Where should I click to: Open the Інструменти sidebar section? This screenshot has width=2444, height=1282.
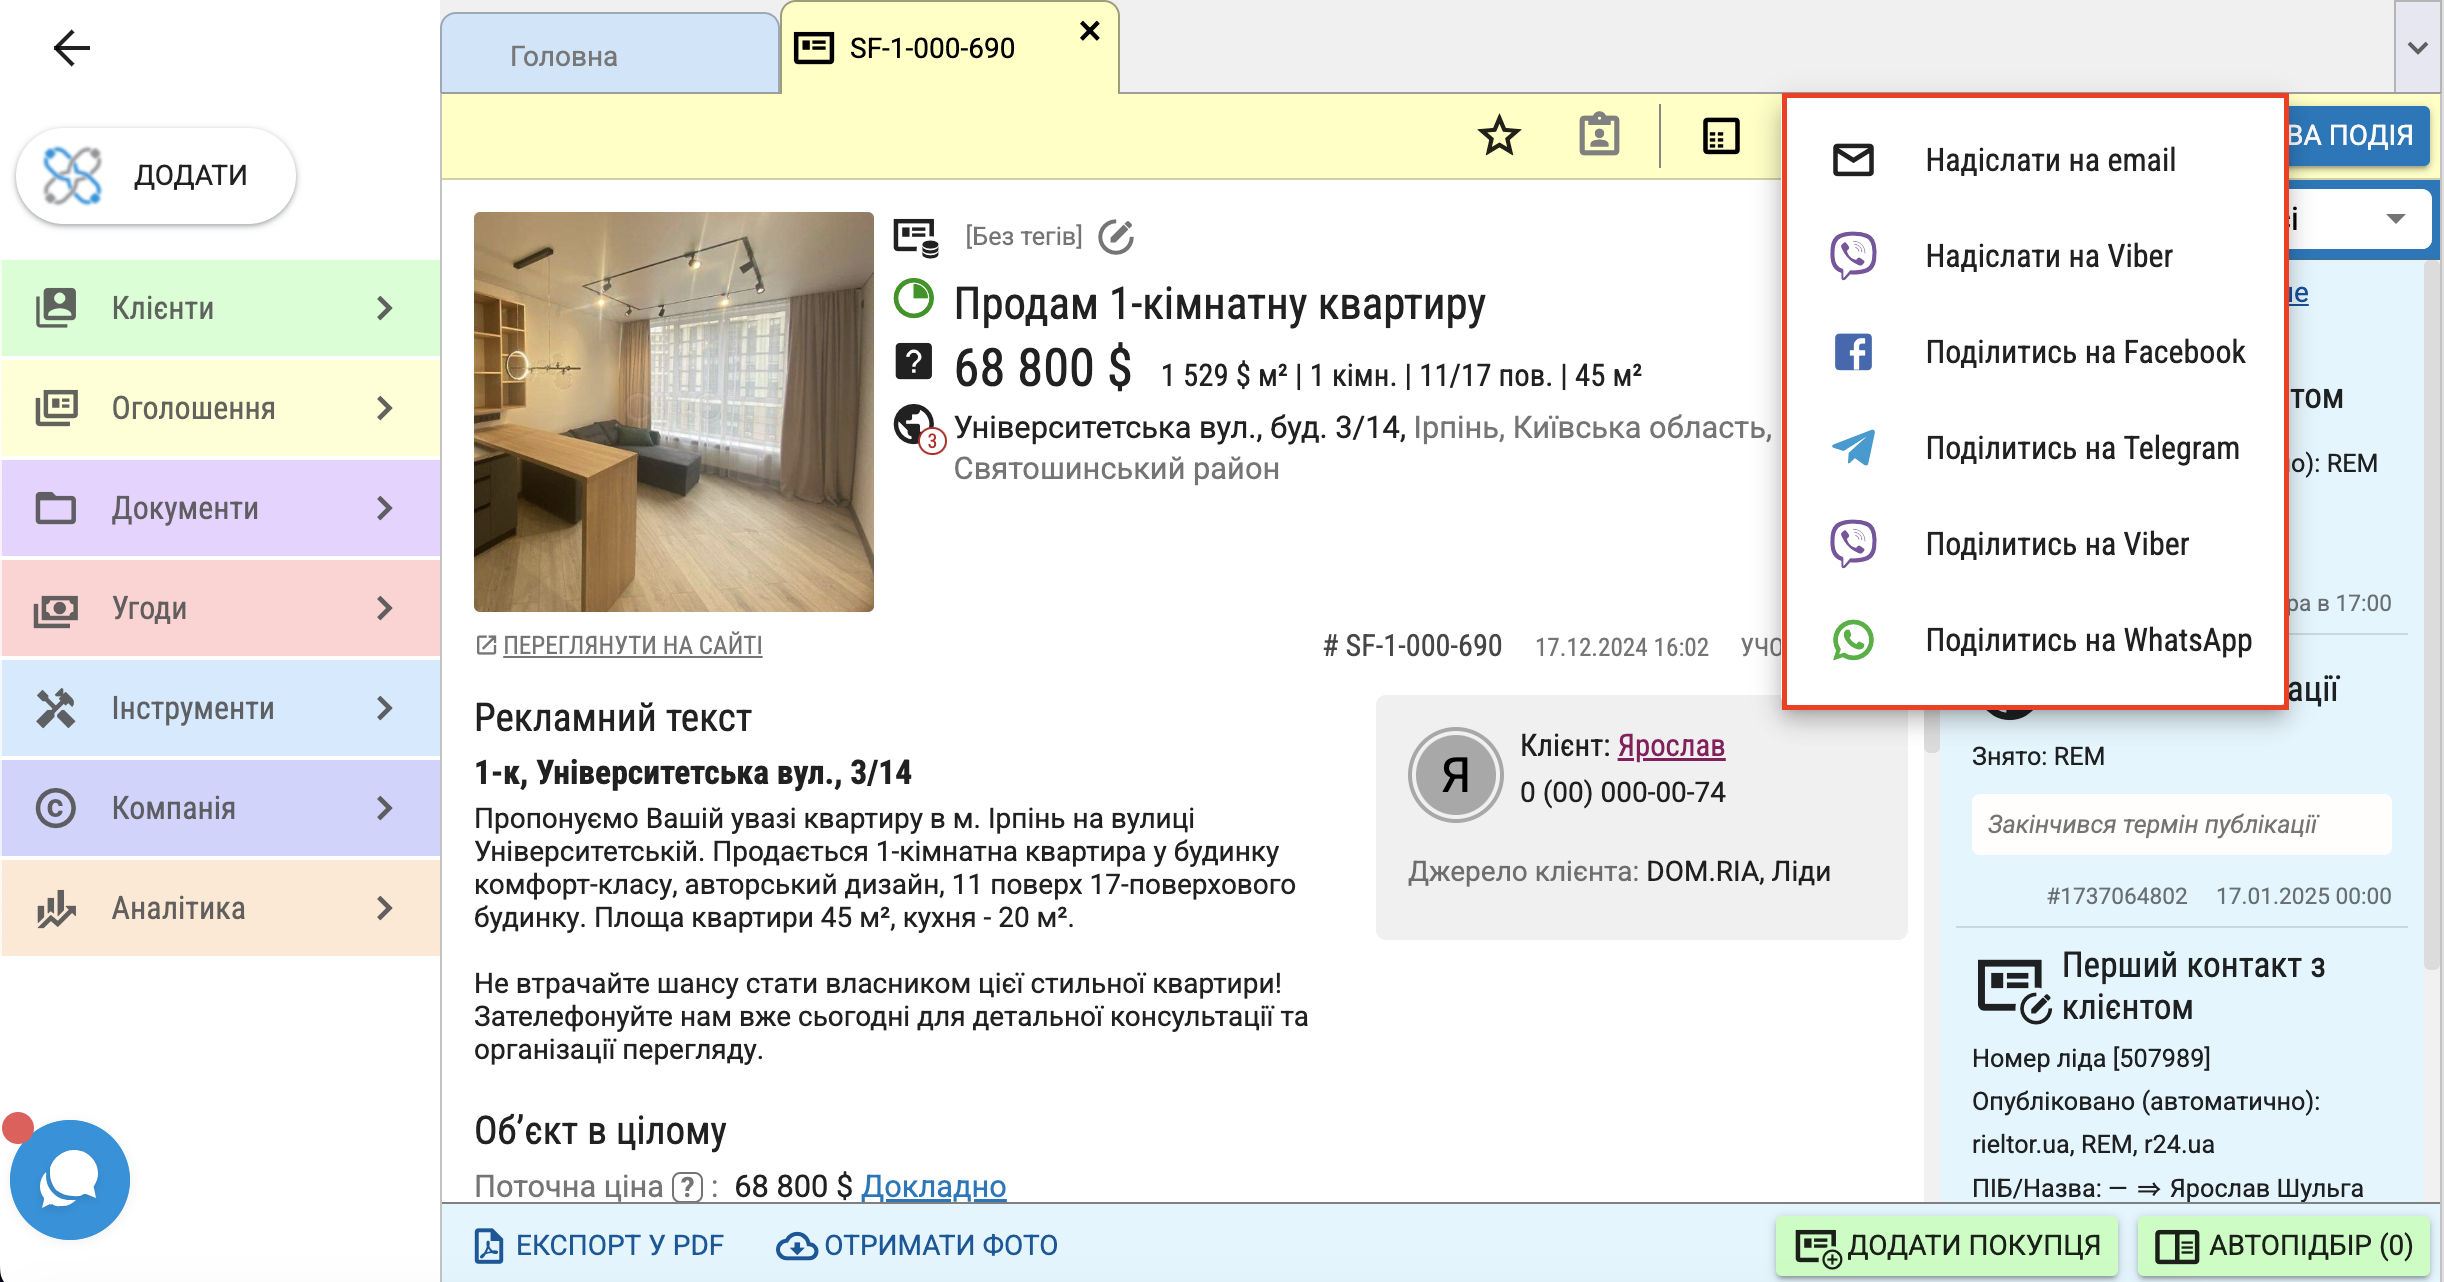[220, 708]
